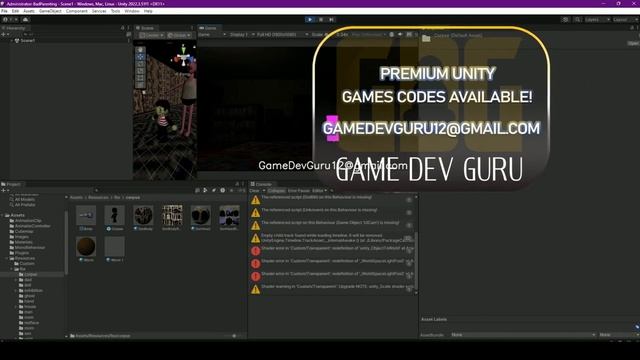Open Console Editor dropdown
The height and width of the screenshot is (360, 640).
point(320,191)
